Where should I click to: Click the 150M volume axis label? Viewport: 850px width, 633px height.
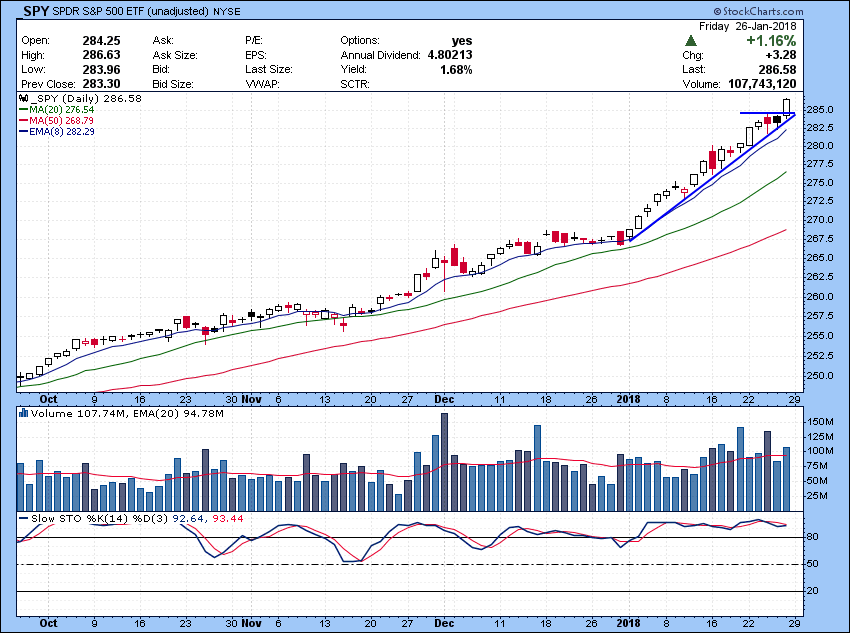point(820,422)
